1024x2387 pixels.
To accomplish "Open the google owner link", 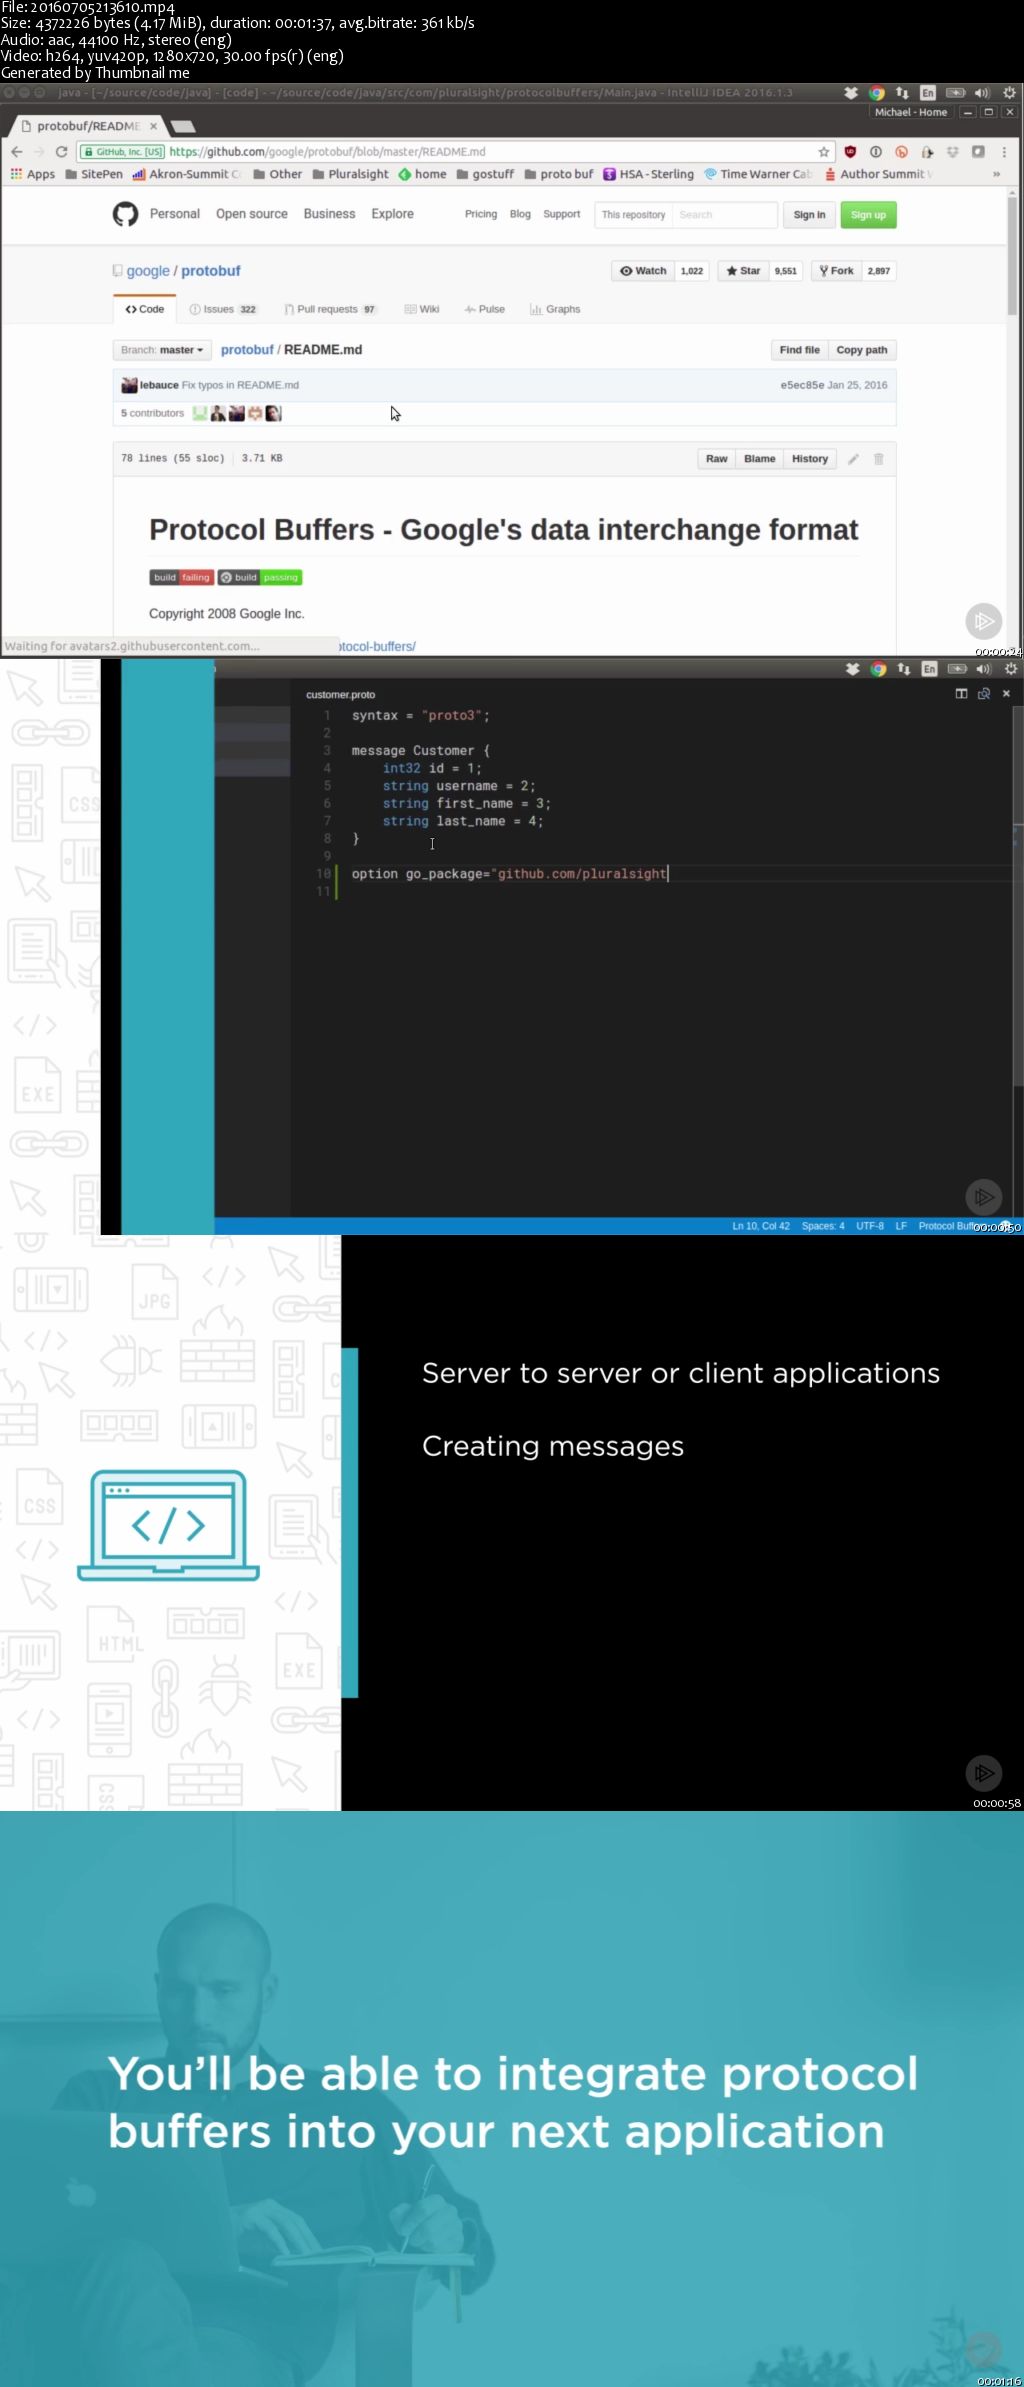I will (148, 271).
